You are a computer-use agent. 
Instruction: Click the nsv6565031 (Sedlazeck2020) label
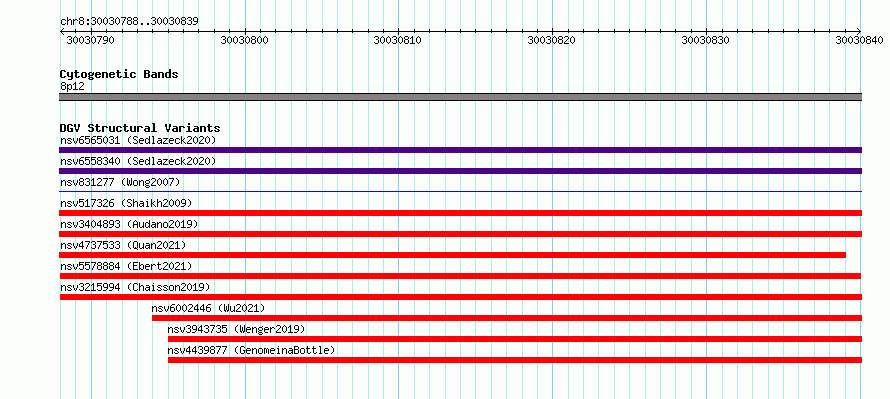pos(138,140)
